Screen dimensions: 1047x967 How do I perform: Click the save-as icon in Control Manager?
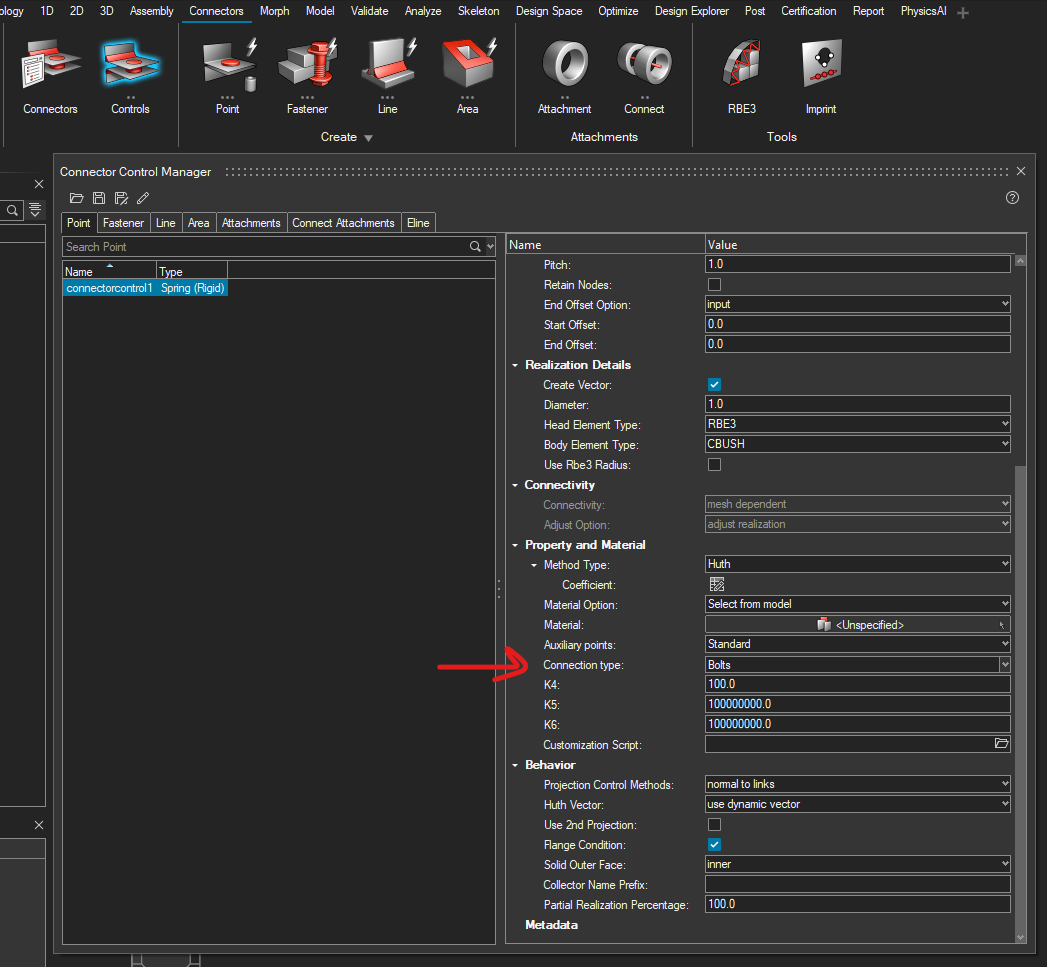[x=121, y=198]
